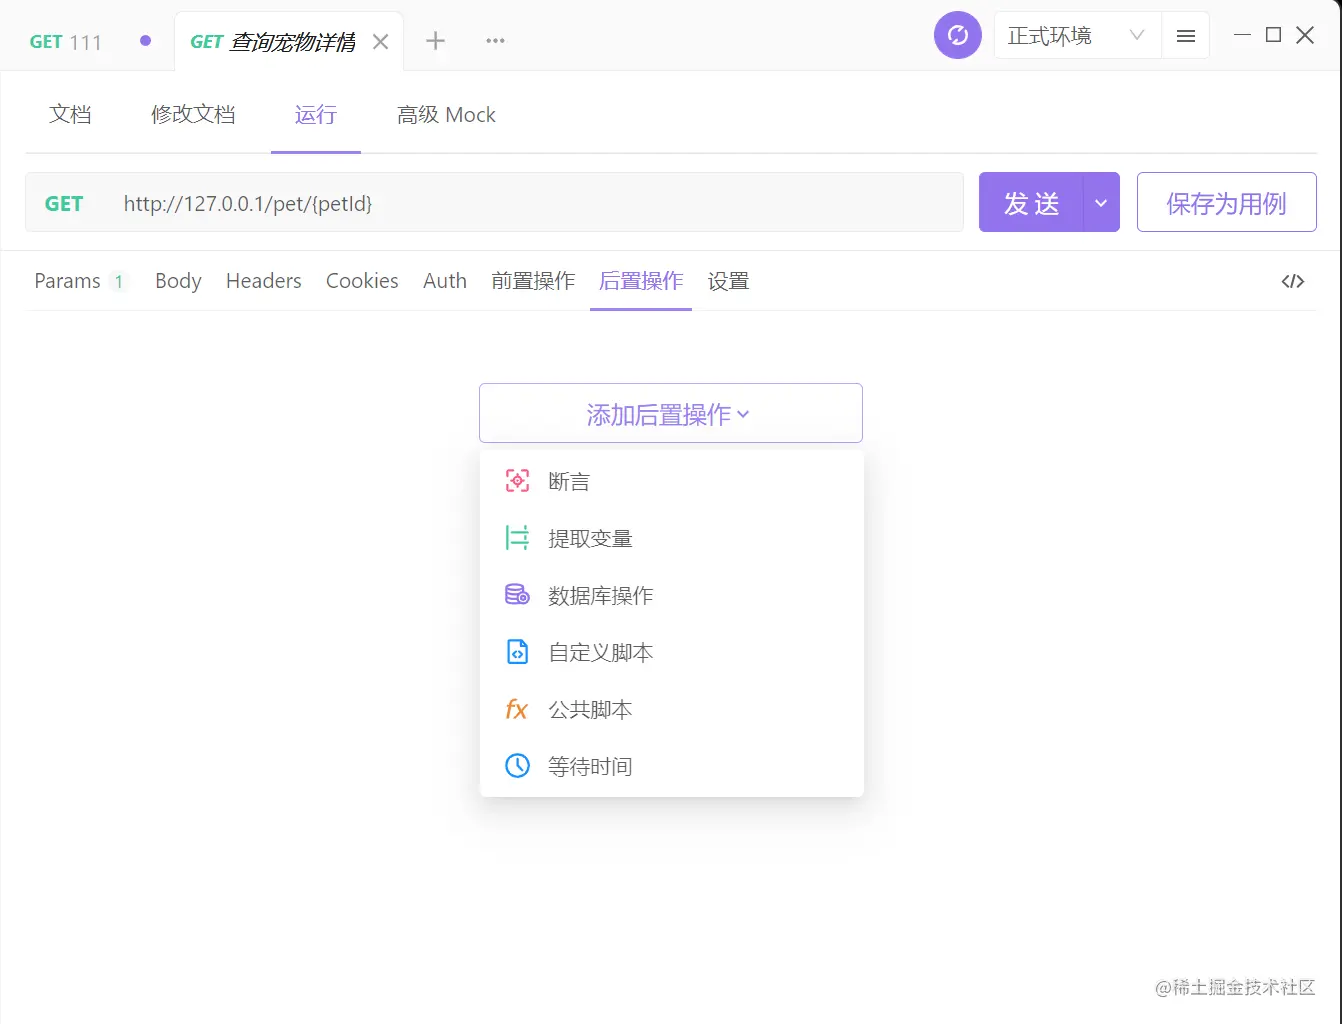
Task: Switch to the Auth tab
Action: click(445, 281)
